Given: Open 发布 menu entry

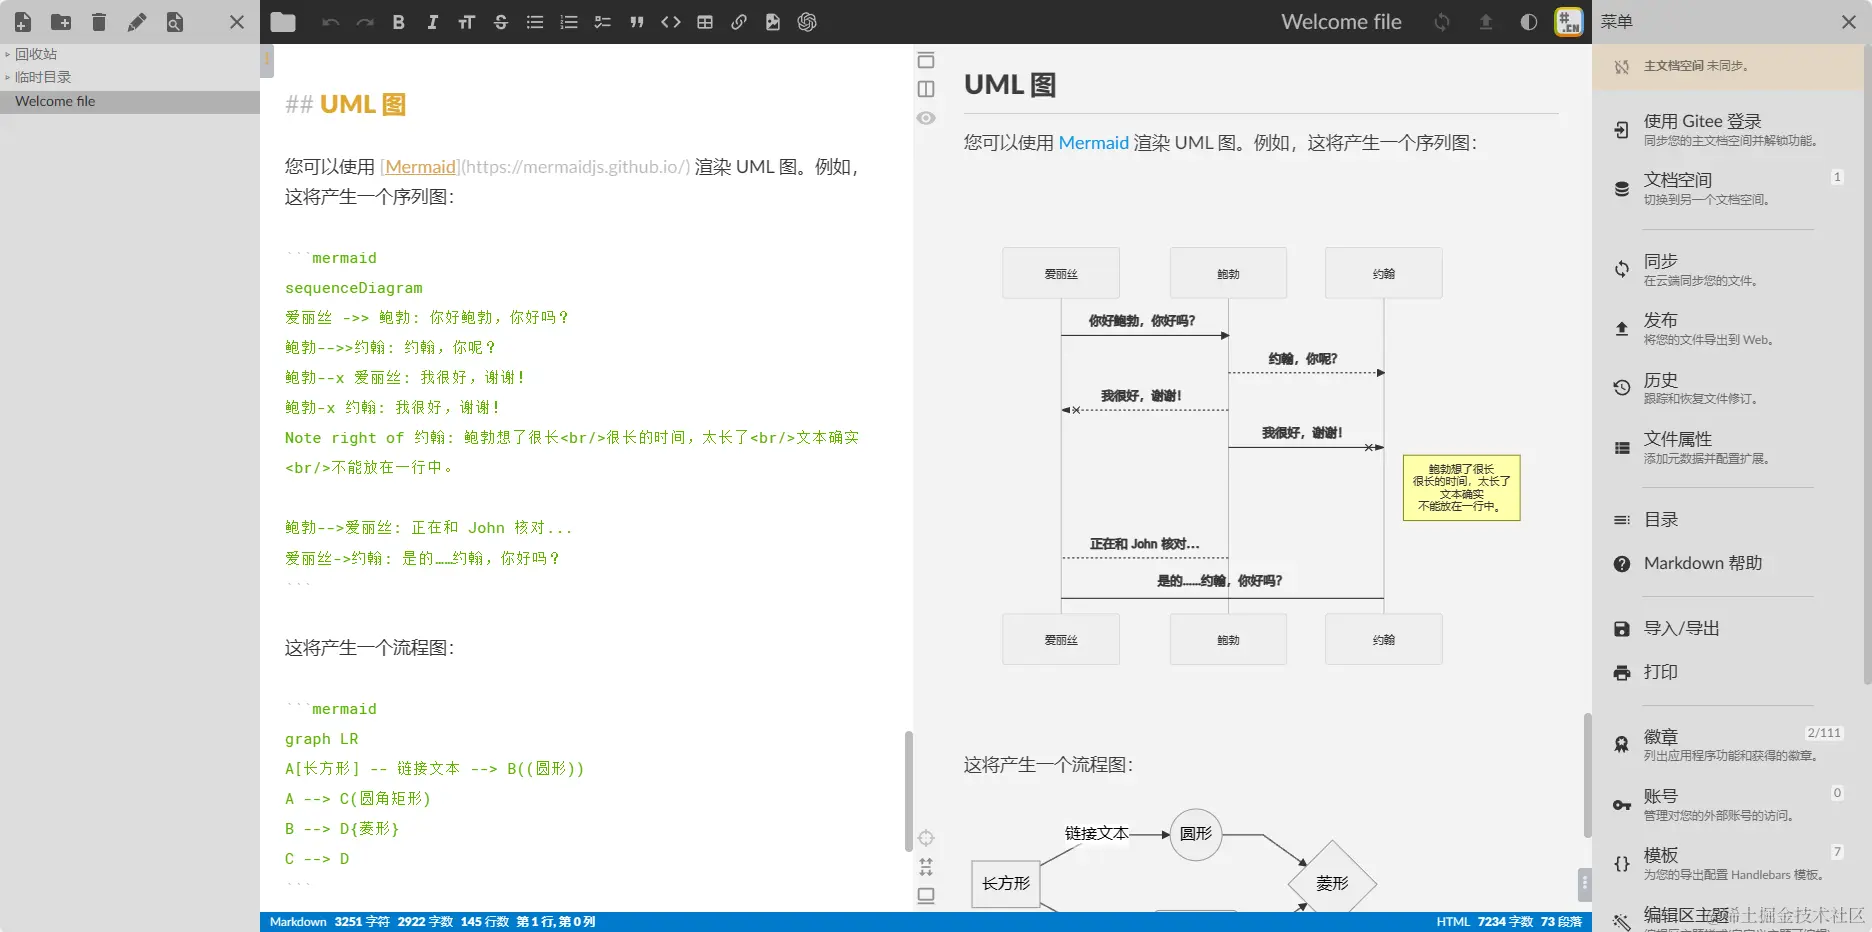Looking at the screenshot, I should 1727,329.
